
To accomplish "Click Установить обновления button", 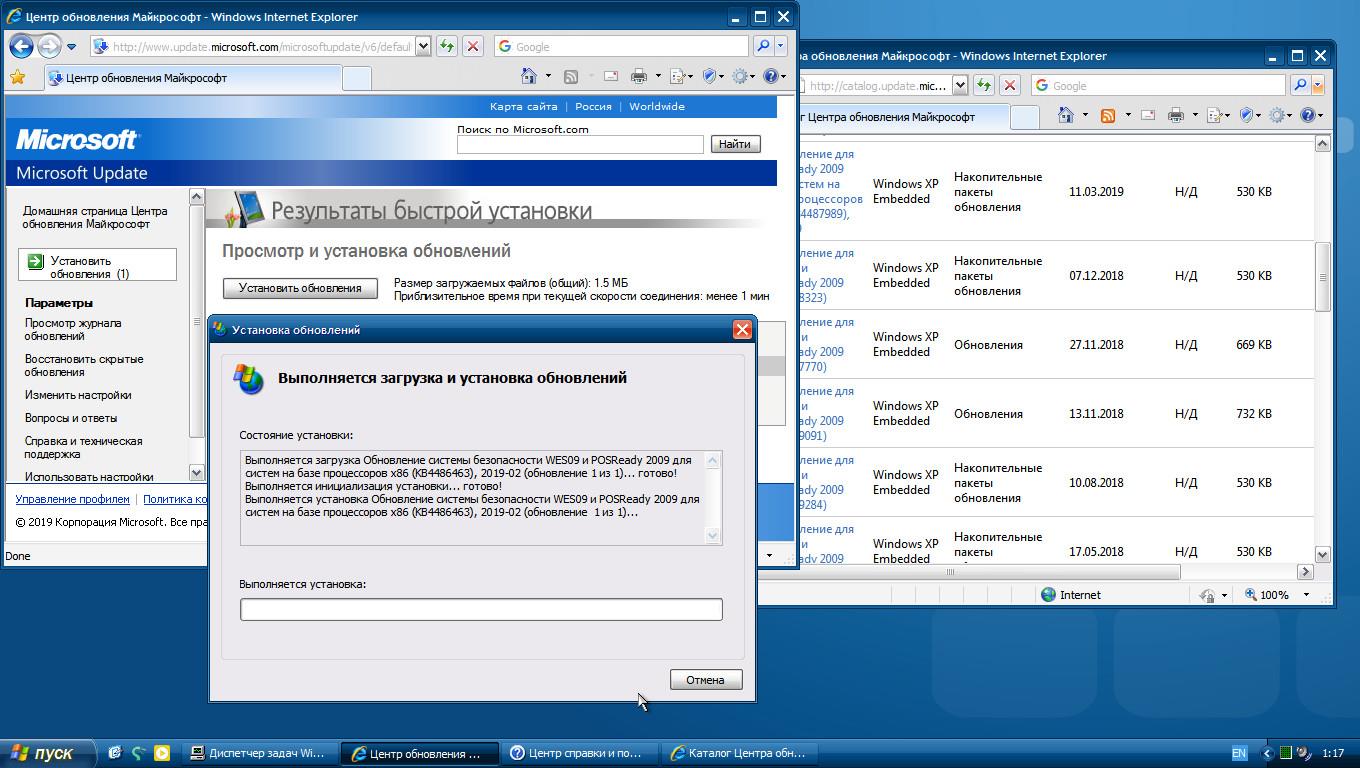I will (300, 288).
